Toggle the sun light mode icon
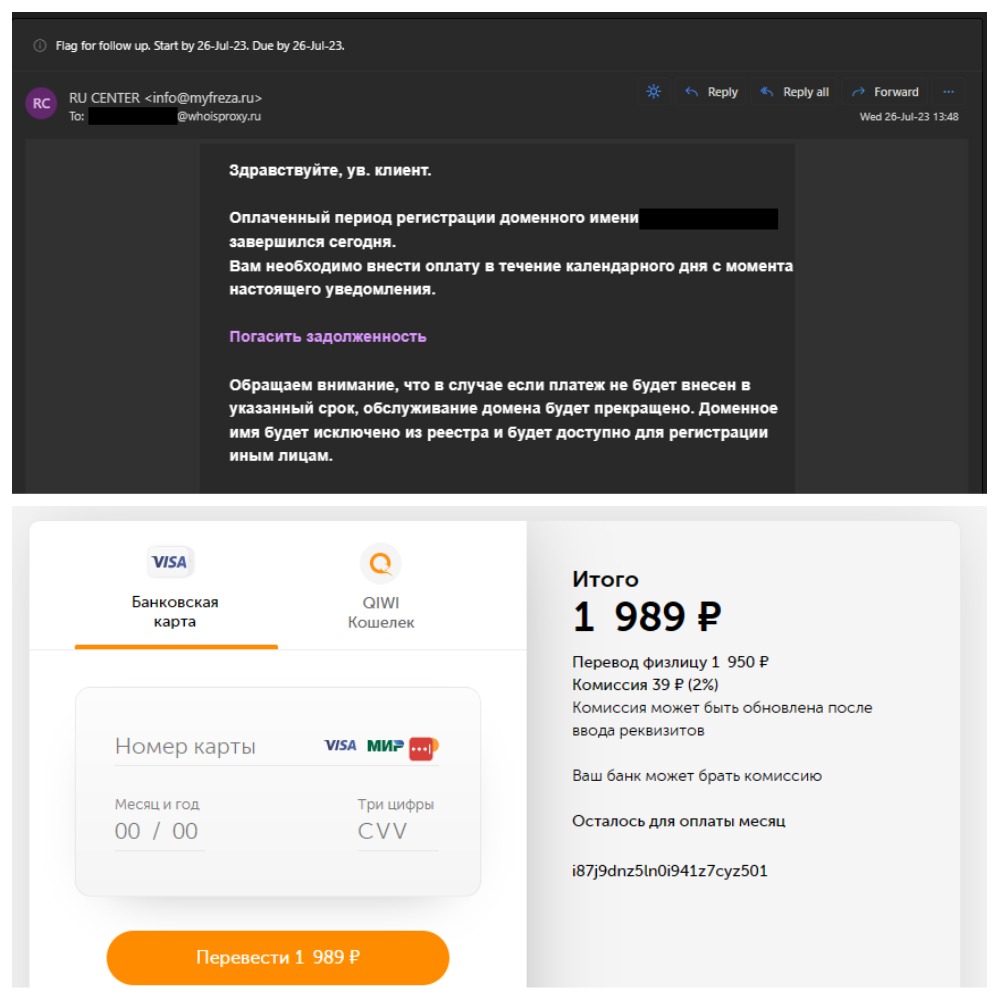 (653, 92)
